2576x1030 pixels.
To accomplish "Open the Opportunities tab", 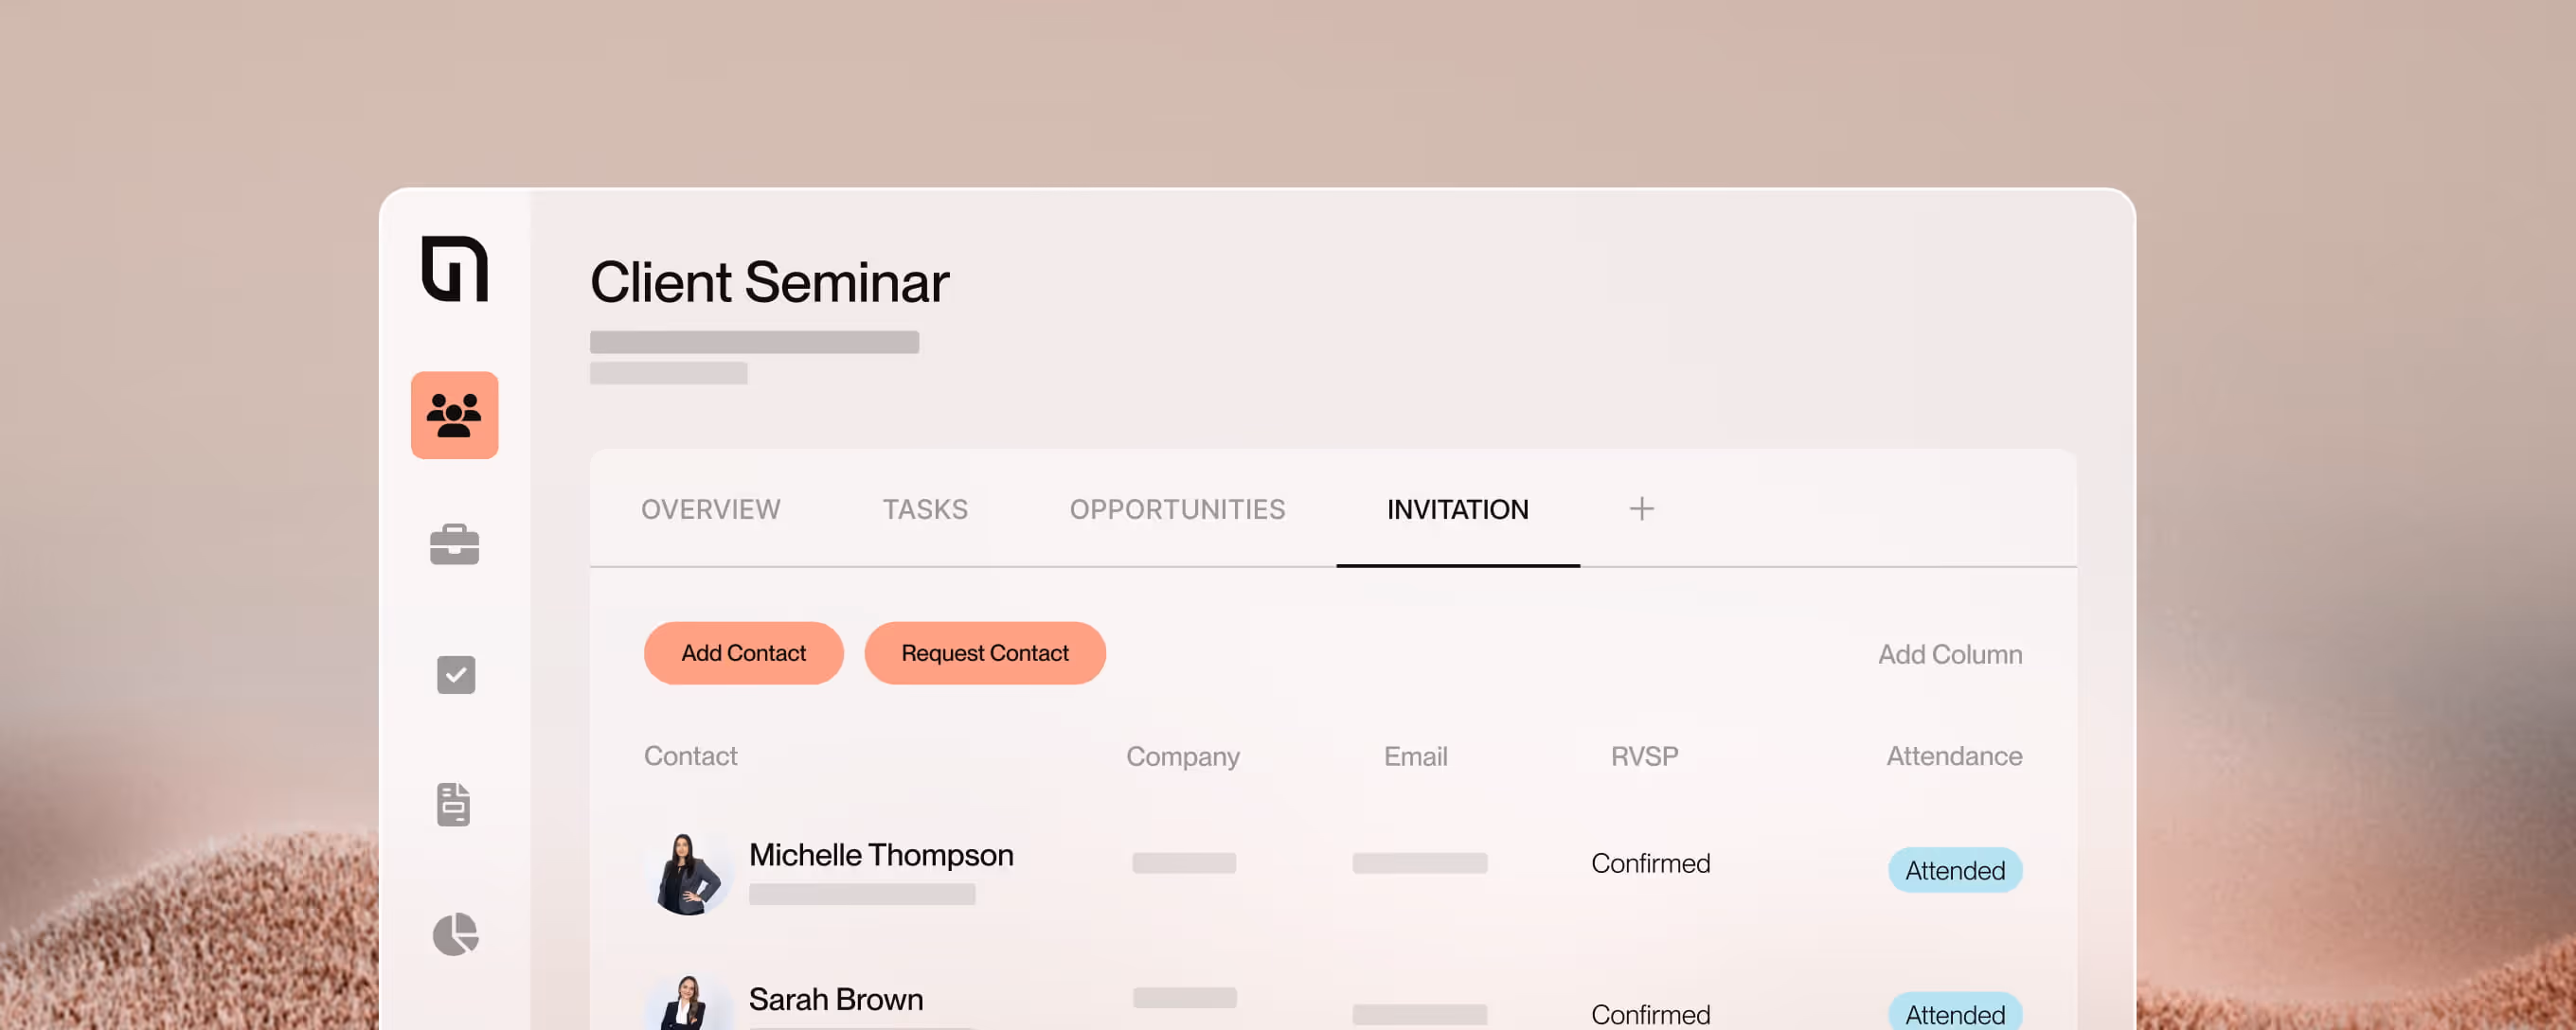I will click(x=1177, y=509).
